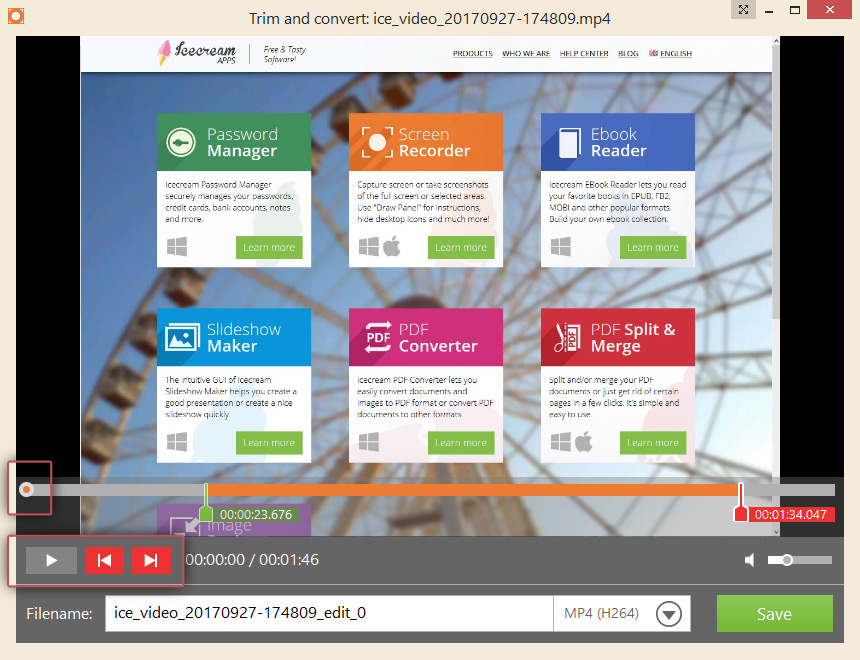Open the BLOG menu item

tap(628, 53)
